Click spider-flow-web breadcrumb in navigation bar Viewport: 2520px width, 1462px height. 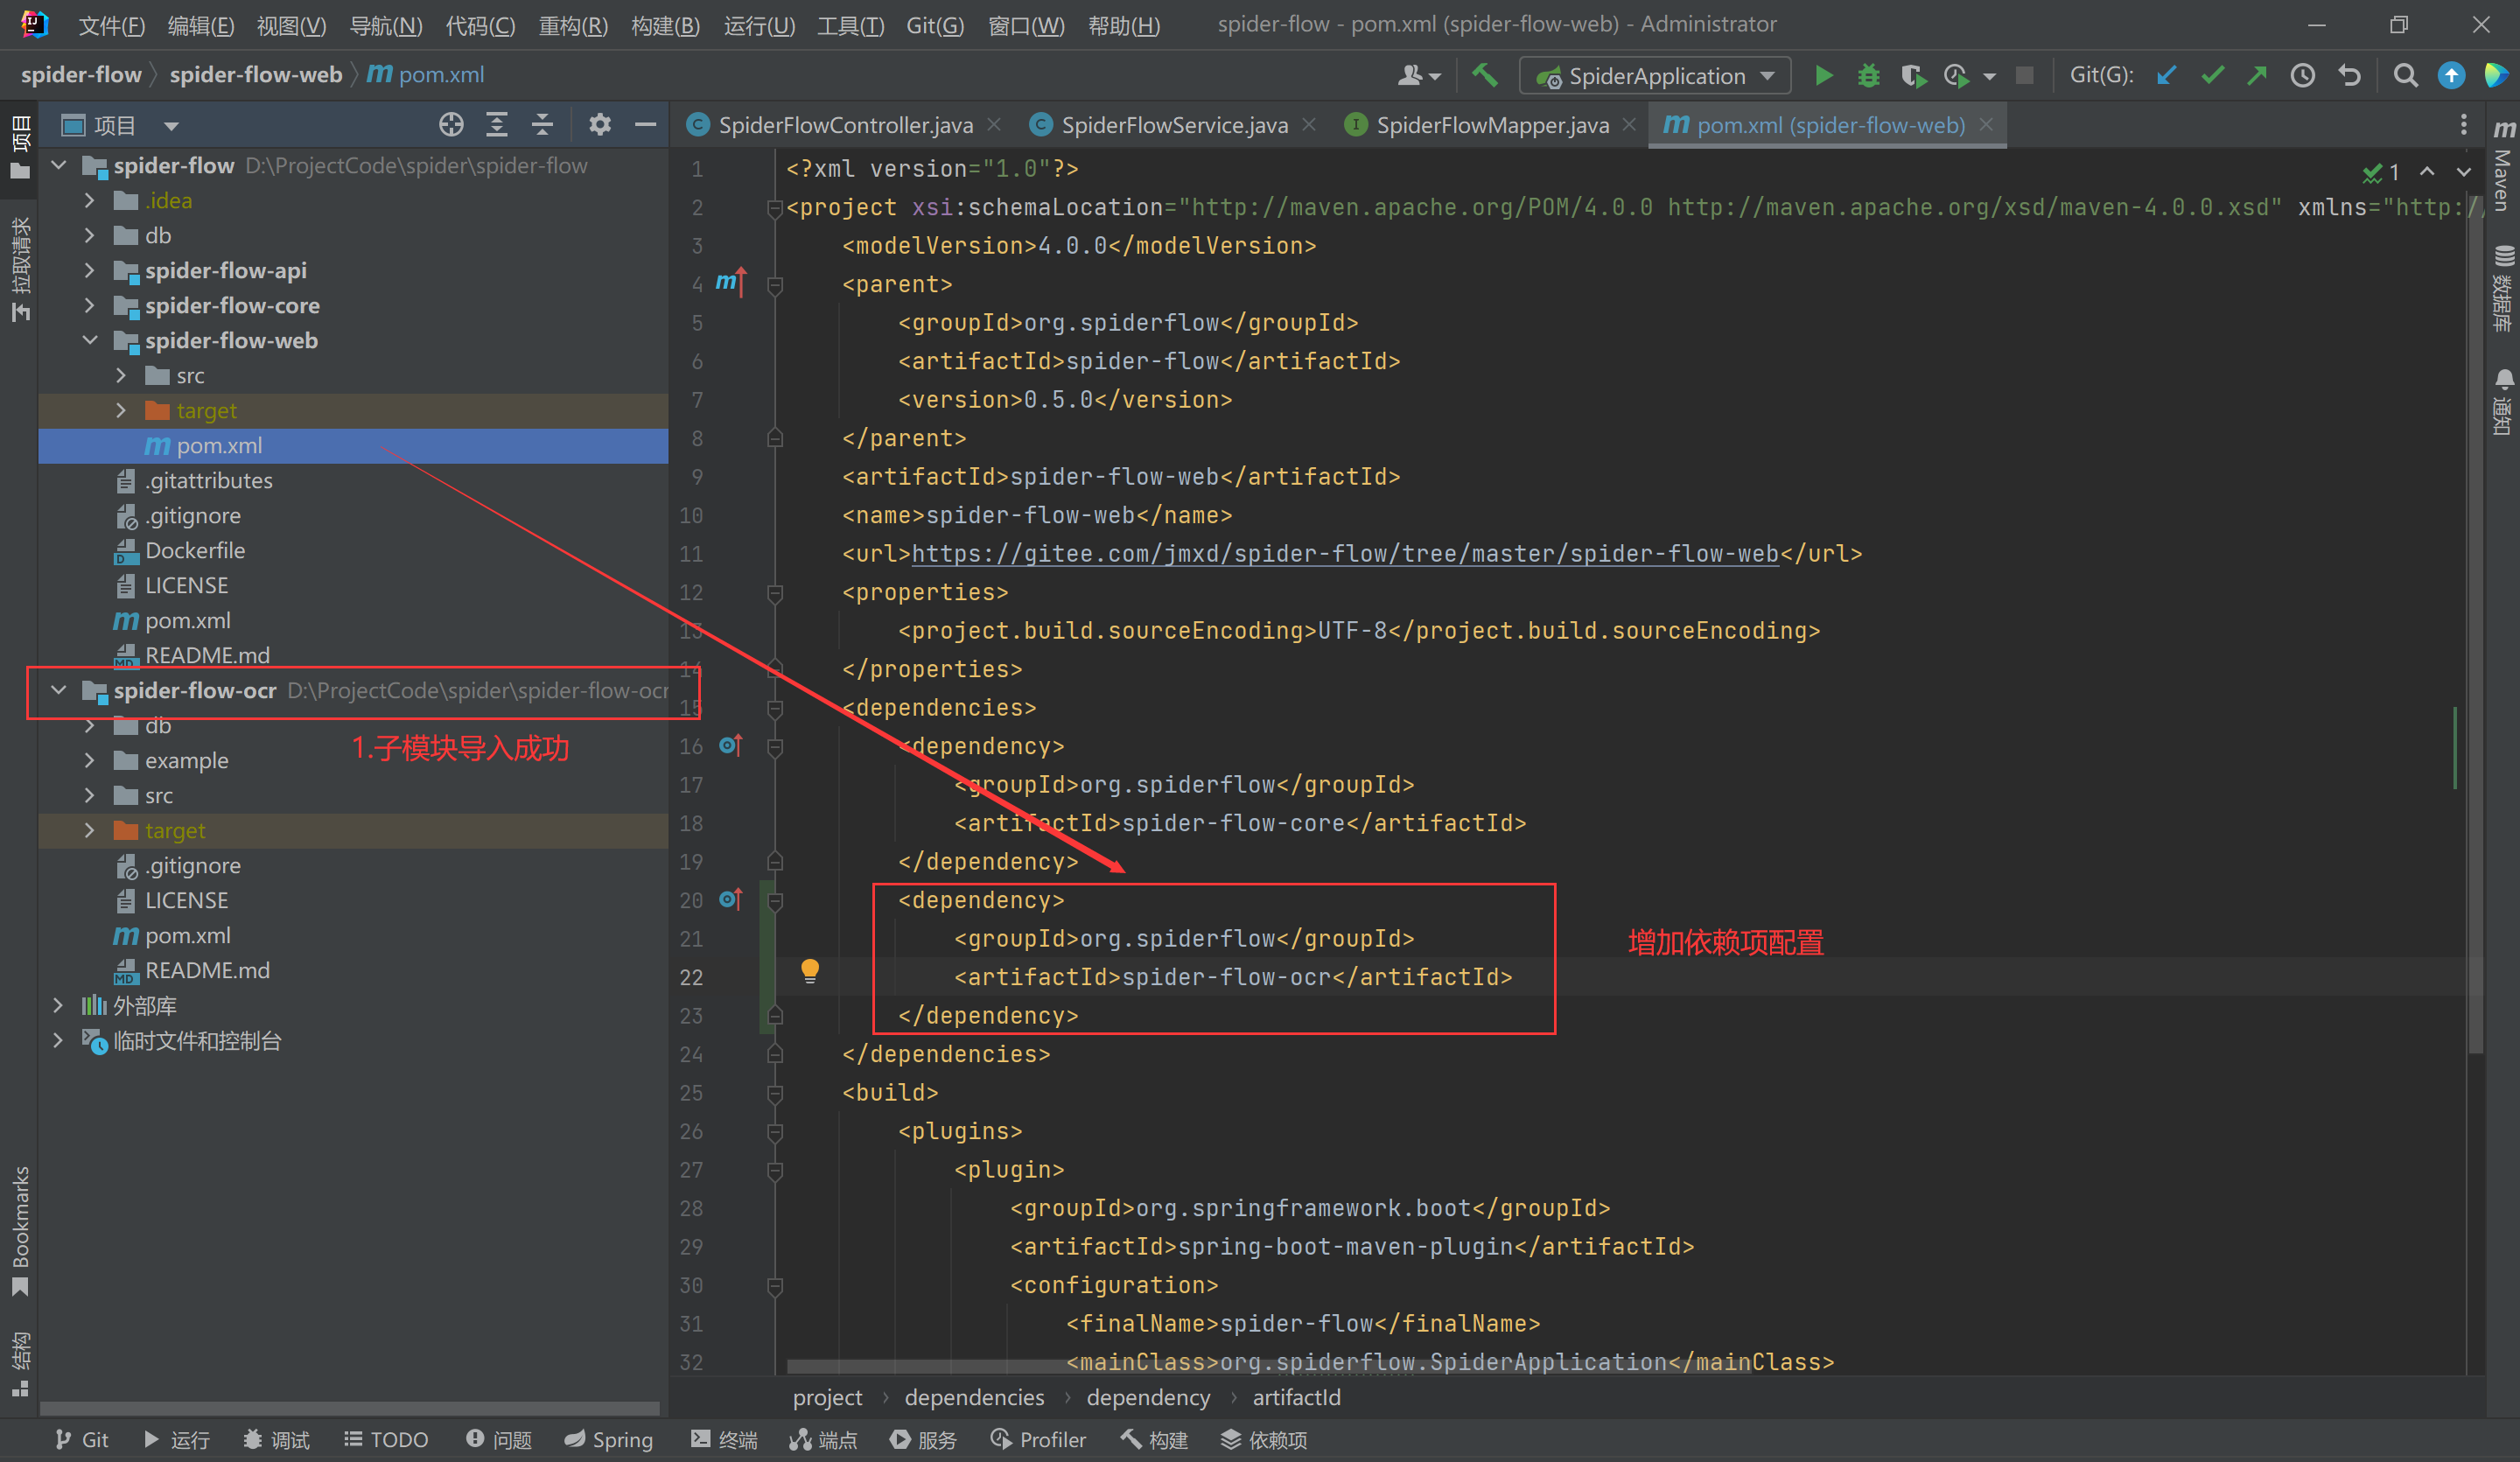[255, 75]
